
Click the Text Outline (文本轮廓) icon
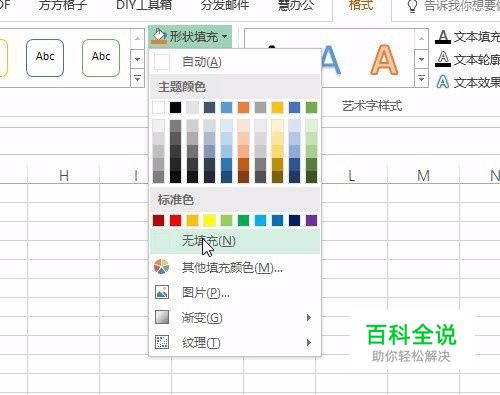coord(443,59)
